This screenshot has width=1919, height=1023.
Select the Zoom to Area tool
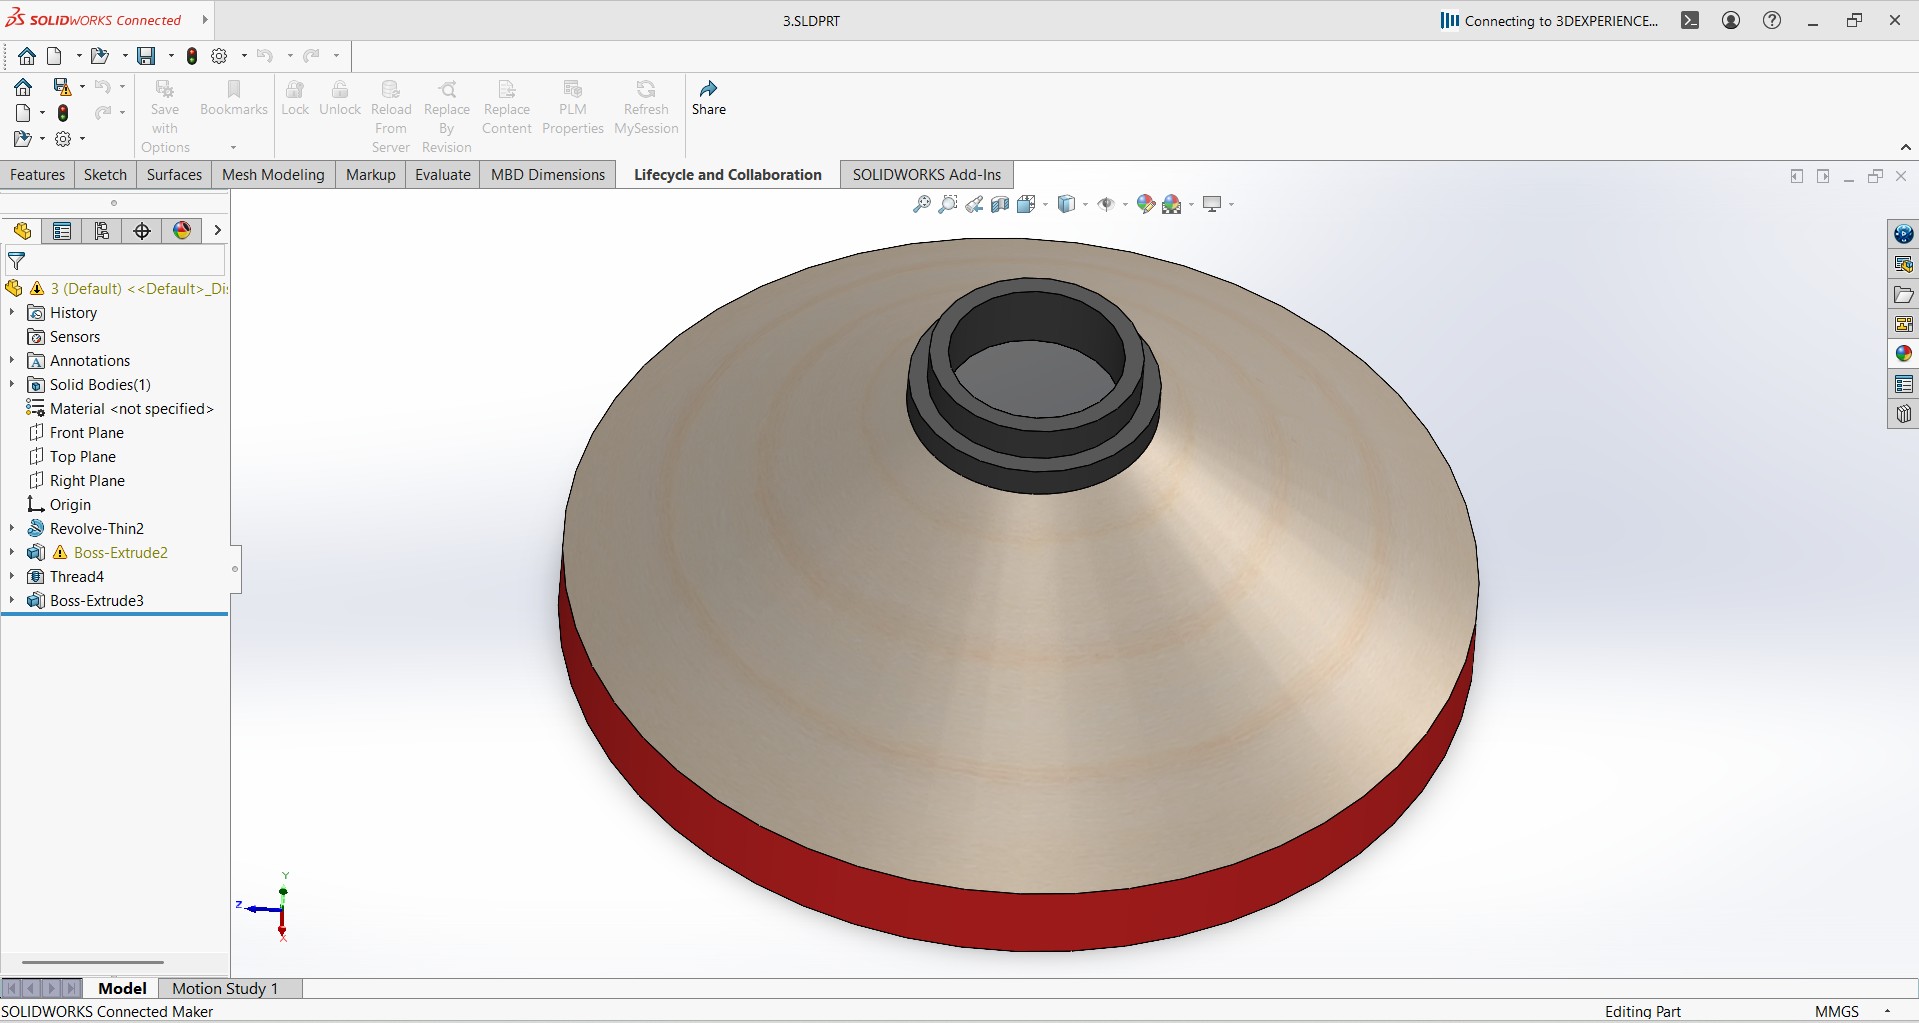tap(948, 204)
